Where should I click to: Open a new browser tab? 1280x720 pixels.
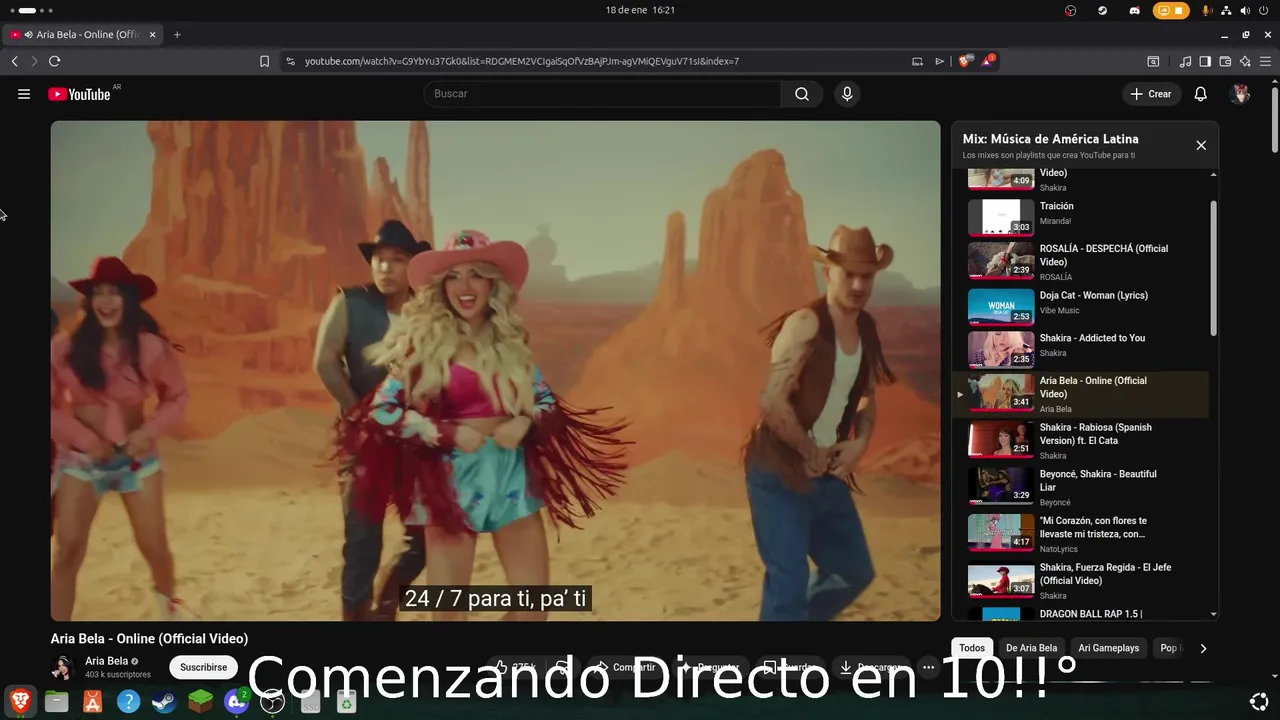(177, 34)
